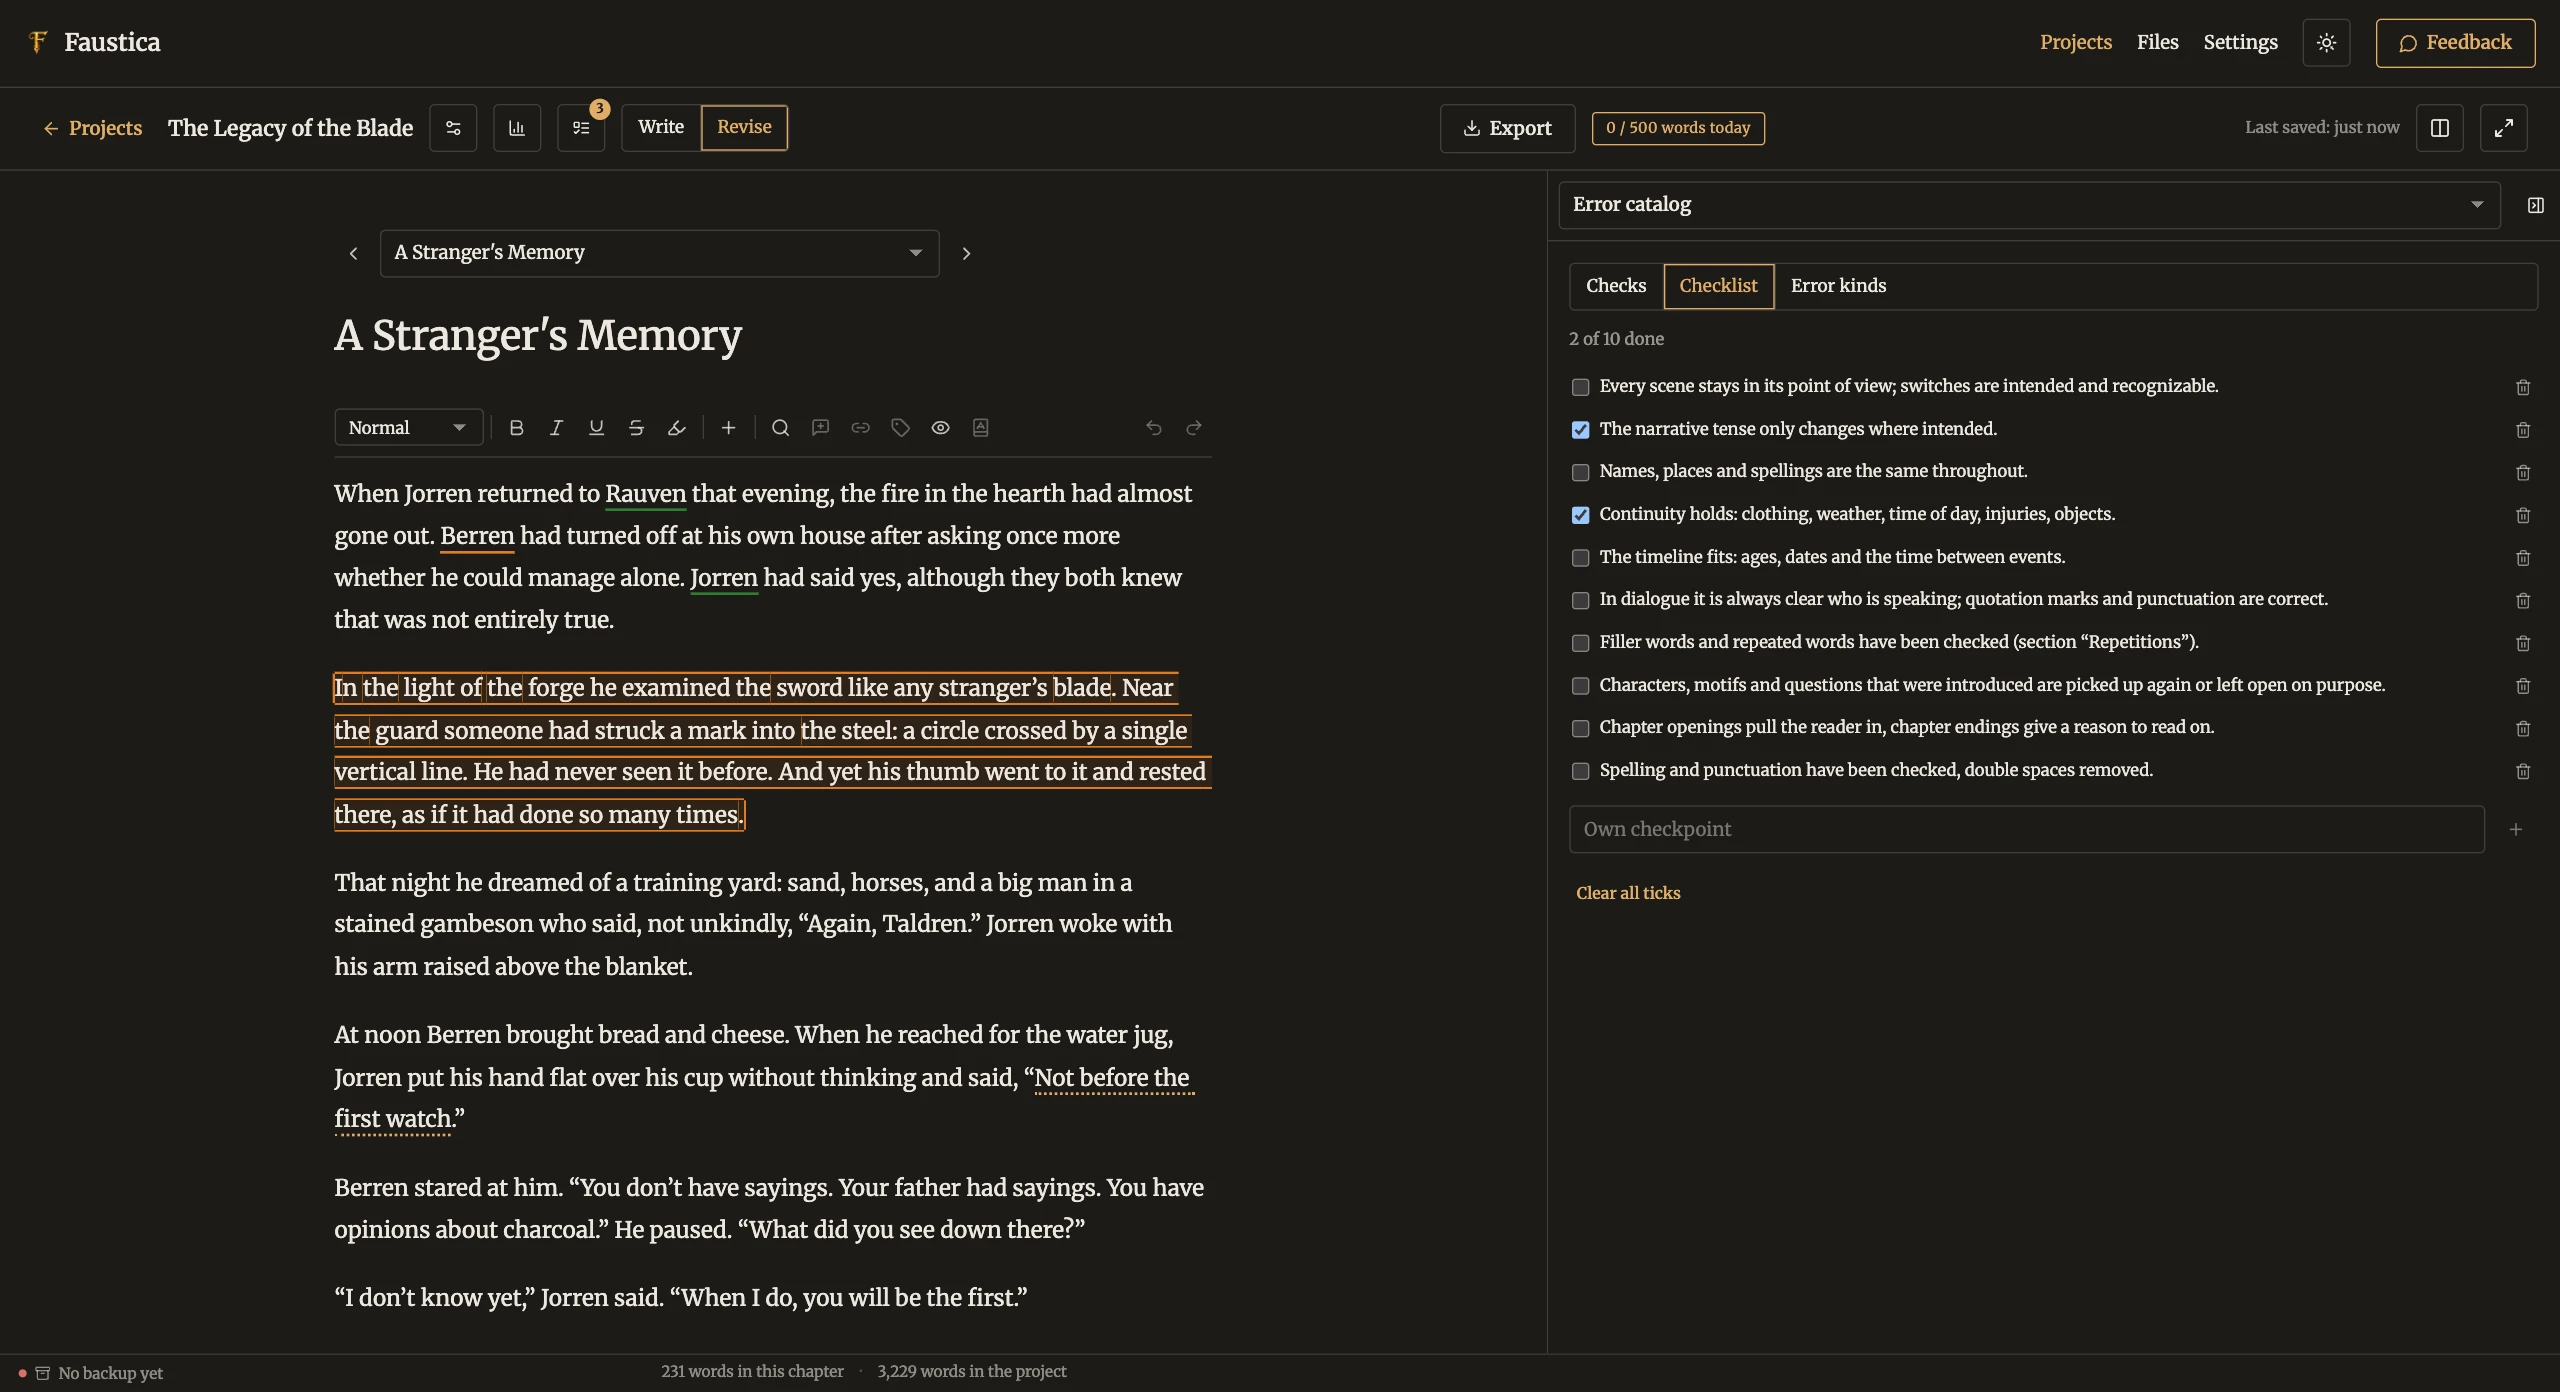Open the Feedback button
The width and height of the screenshot is (2560, 1392).
[x=2455, y=43]
